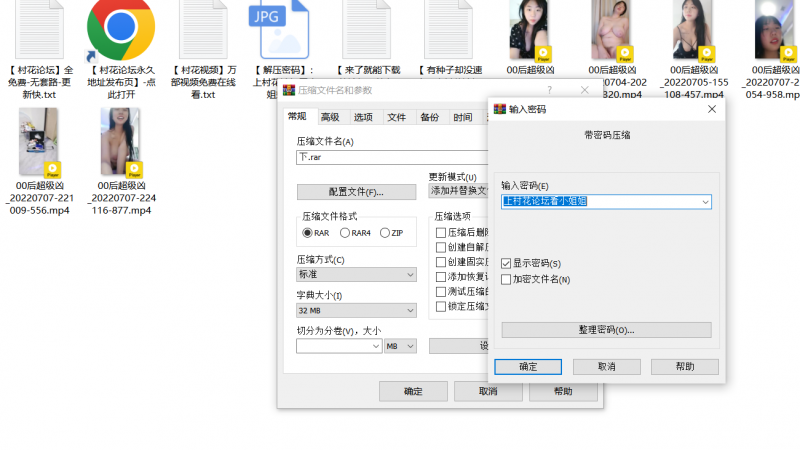Select the first text file icon, 全免费-无套路

click(40, 30)
